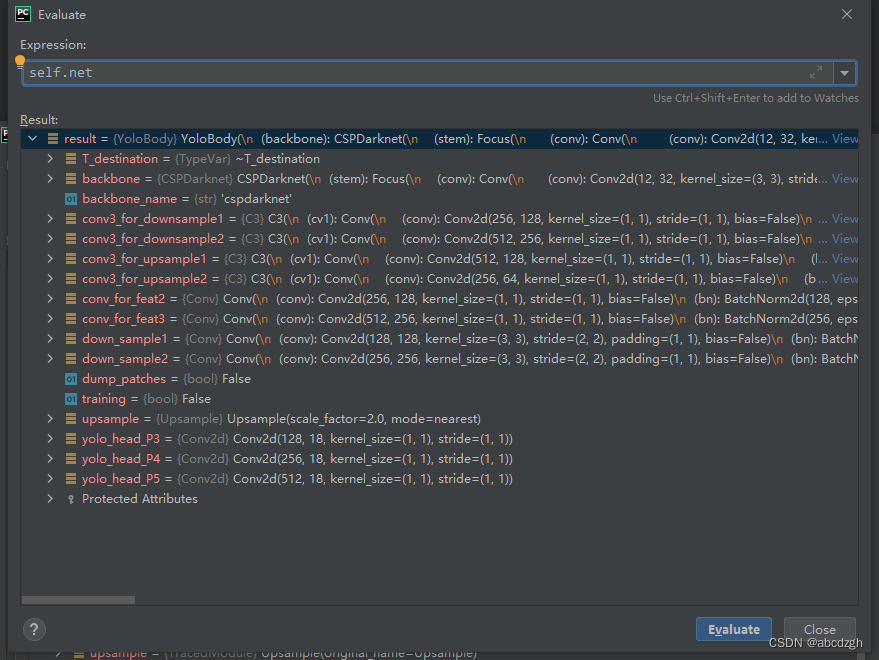Click object icon beside conv3_for_downsample2
The image size is (879, 660).
(71, 239)
